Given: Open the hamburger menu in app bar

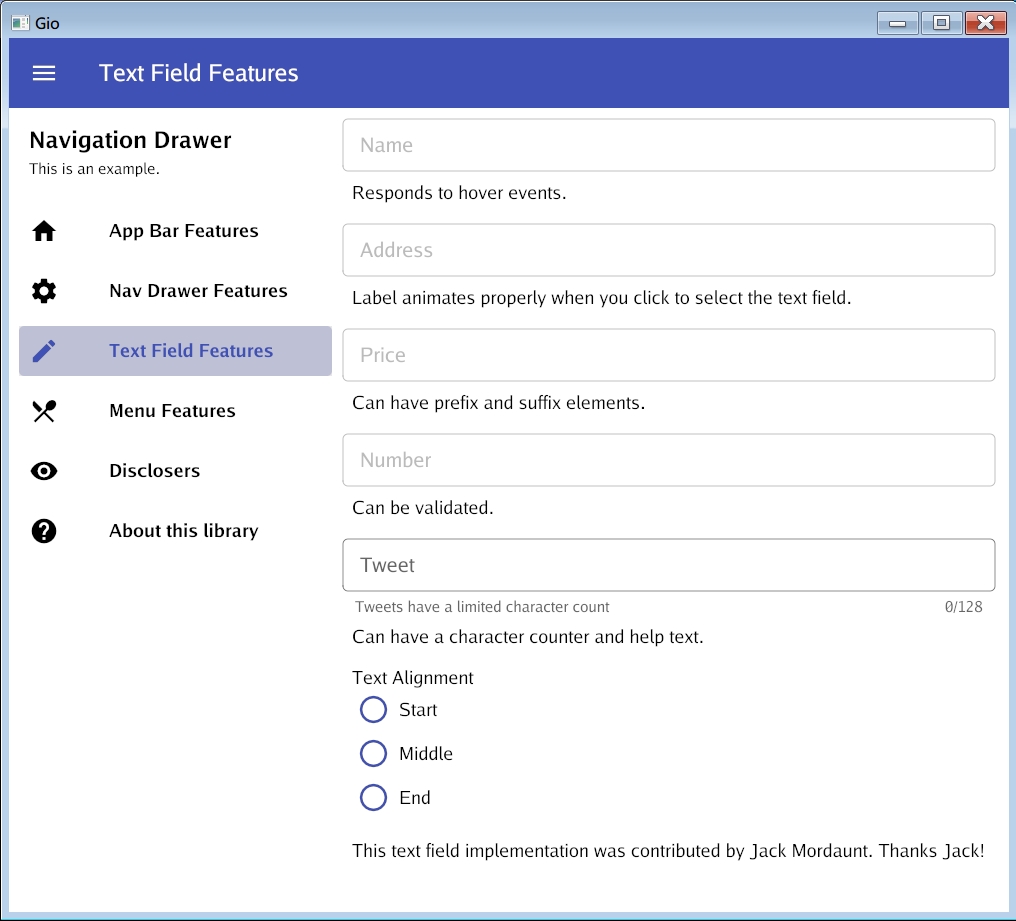Looking at the screenshot, I should (x=44, y=73).
